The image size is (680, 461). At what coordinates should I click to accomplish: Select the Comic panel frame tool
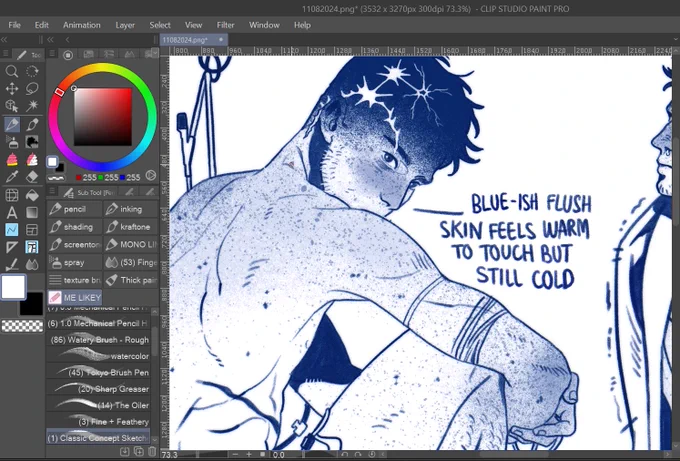pos(32,229)
